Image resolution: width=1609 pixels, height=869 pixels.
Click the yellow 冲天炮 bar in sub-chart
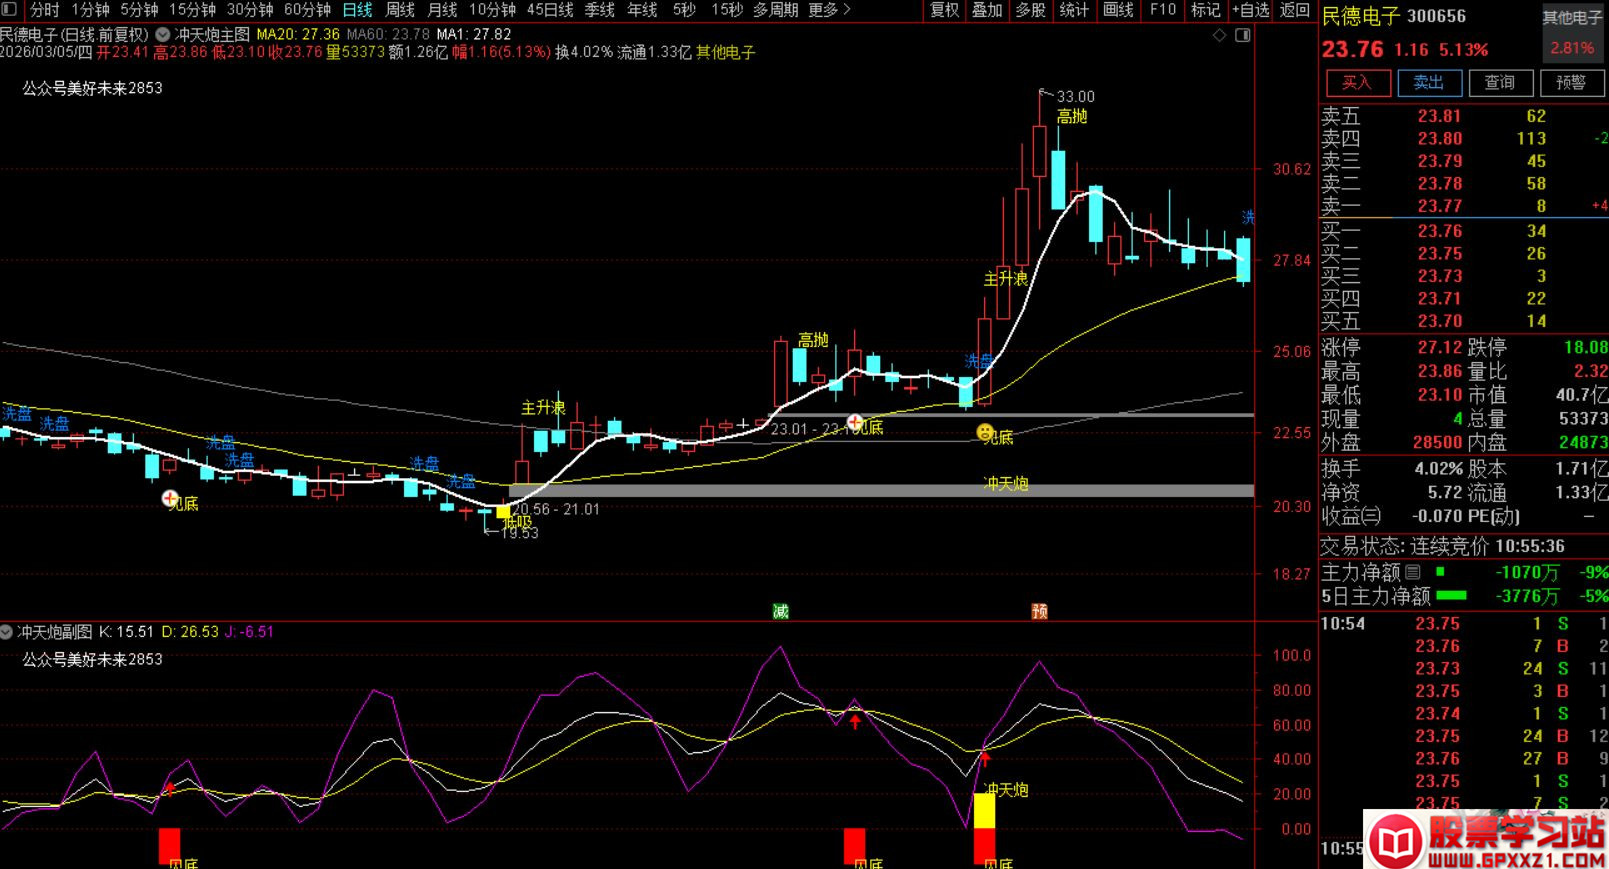(984, 810)
